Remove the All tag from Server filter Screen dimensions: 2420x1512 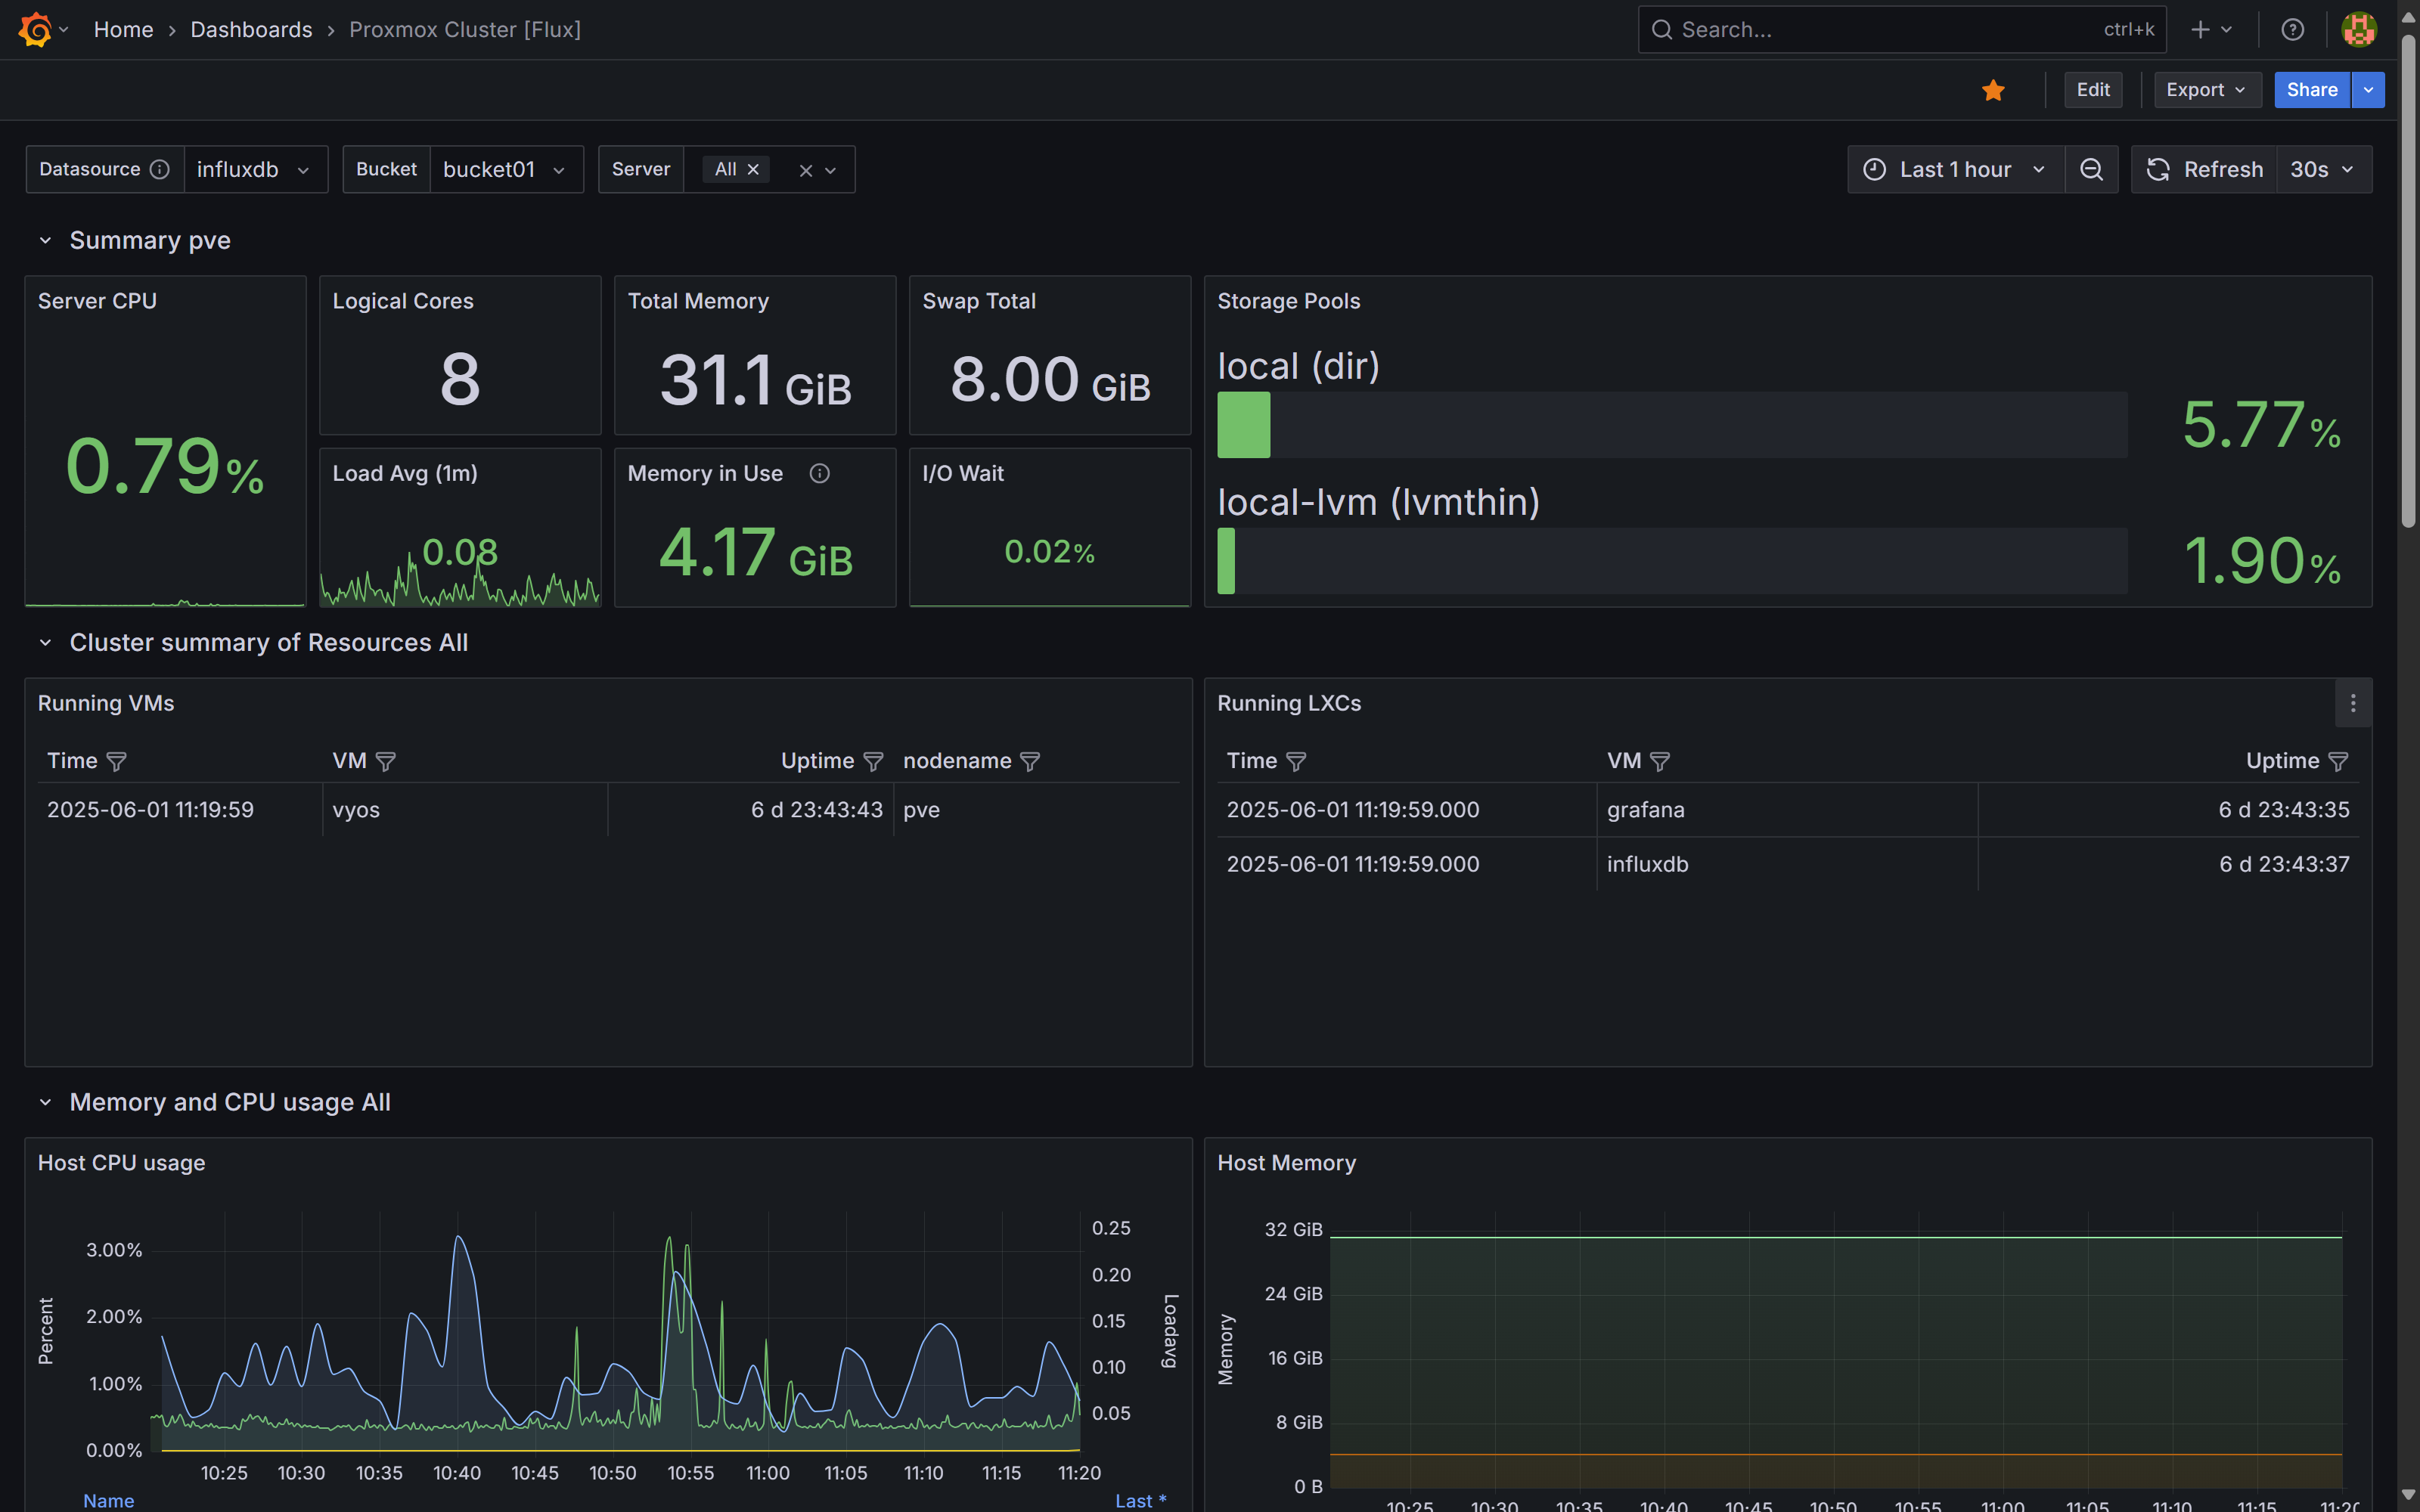754,169
